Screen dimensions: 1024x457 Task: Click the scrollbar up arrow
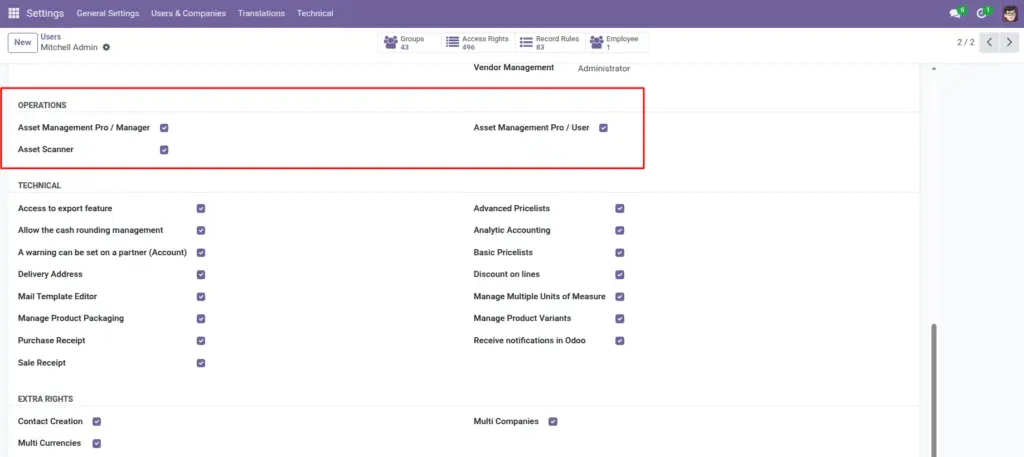933,69
